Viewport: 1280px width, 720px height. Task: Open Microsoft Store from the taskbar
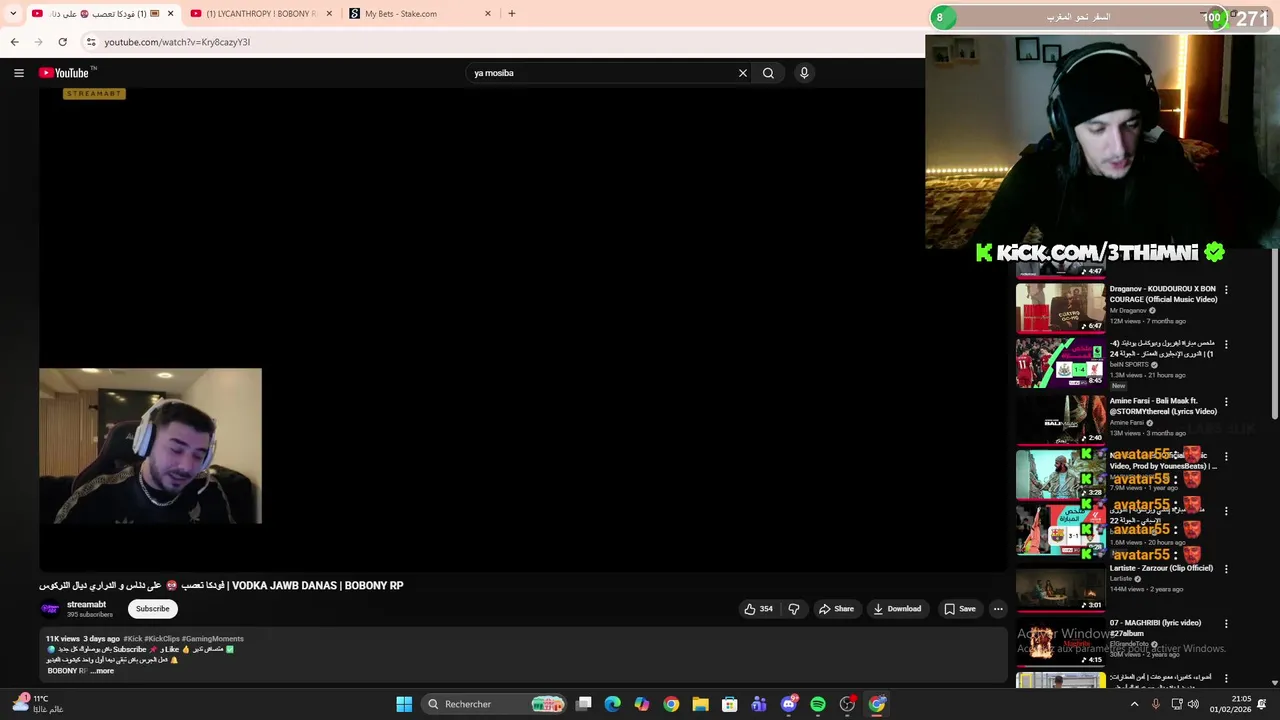click(730, 704)
